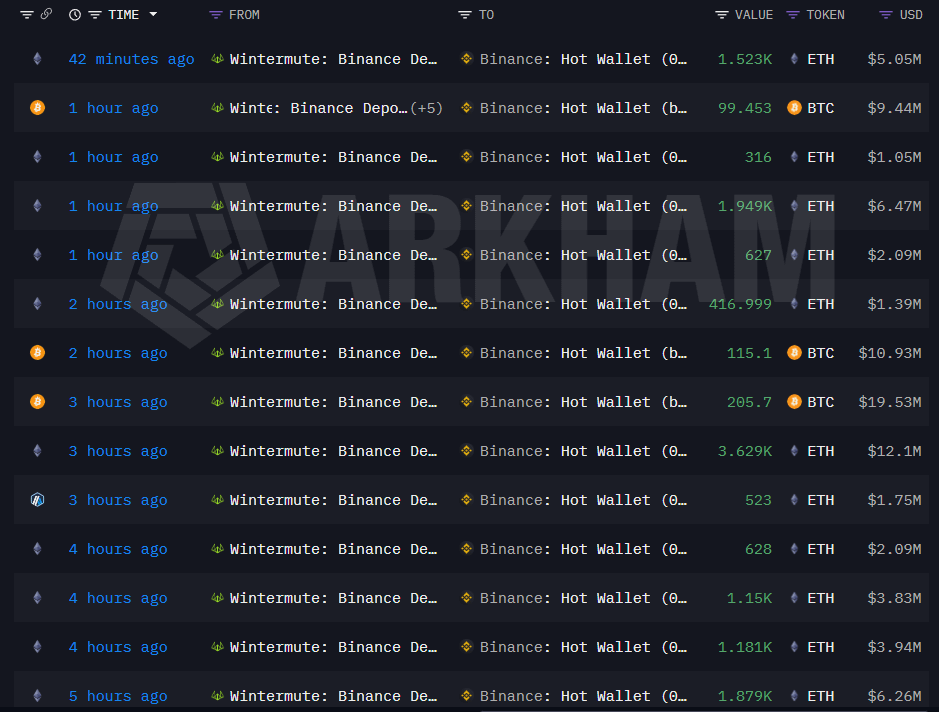Screen dimensions: 939x712
Task: Click the ETH token icon in the 1.523K row
Action: tap(794, 59)
